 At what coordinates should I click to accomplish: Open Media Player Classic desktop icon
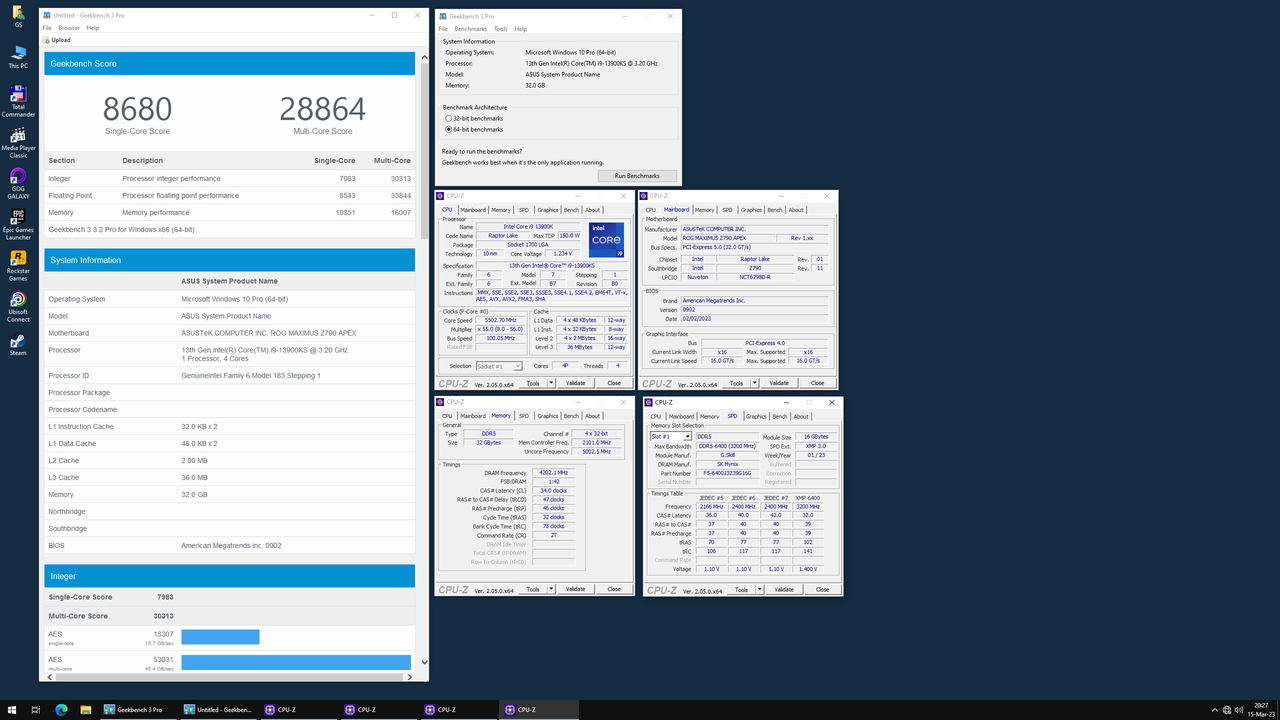pos(18,144)
